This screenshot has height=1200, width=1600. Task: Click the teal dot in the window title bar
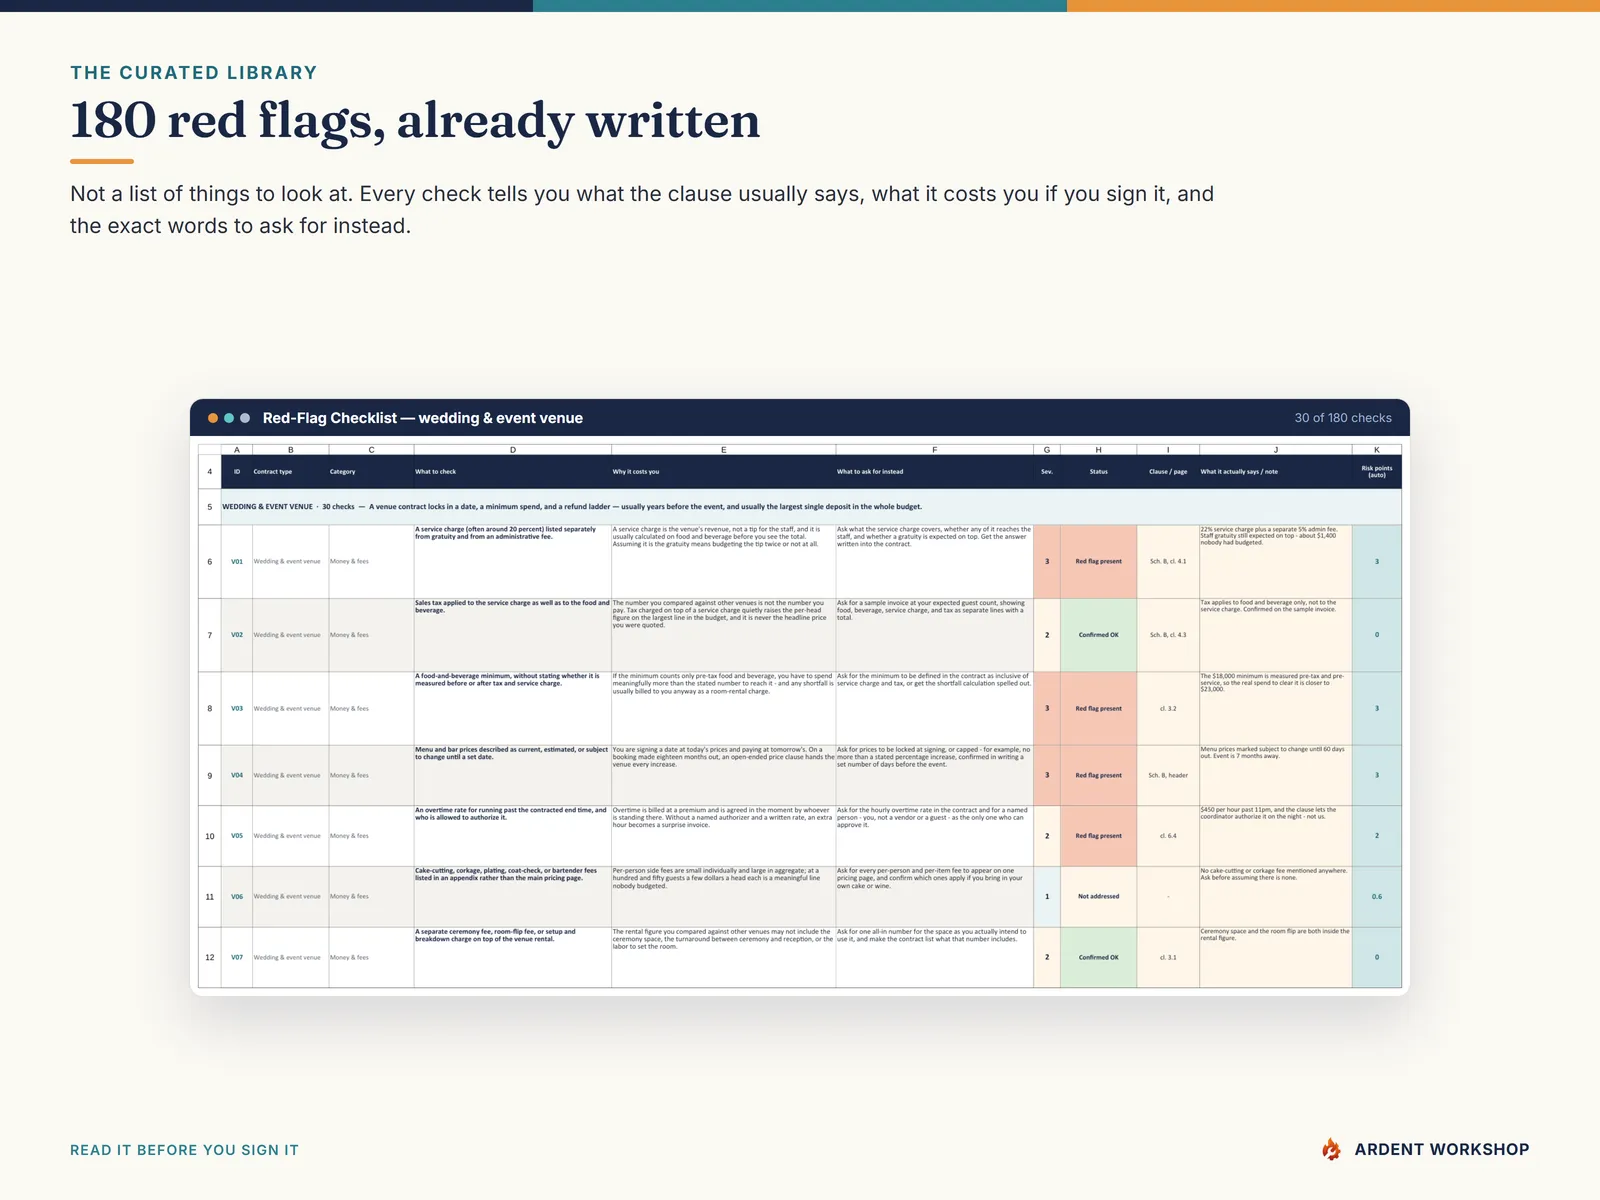(229, 418)
